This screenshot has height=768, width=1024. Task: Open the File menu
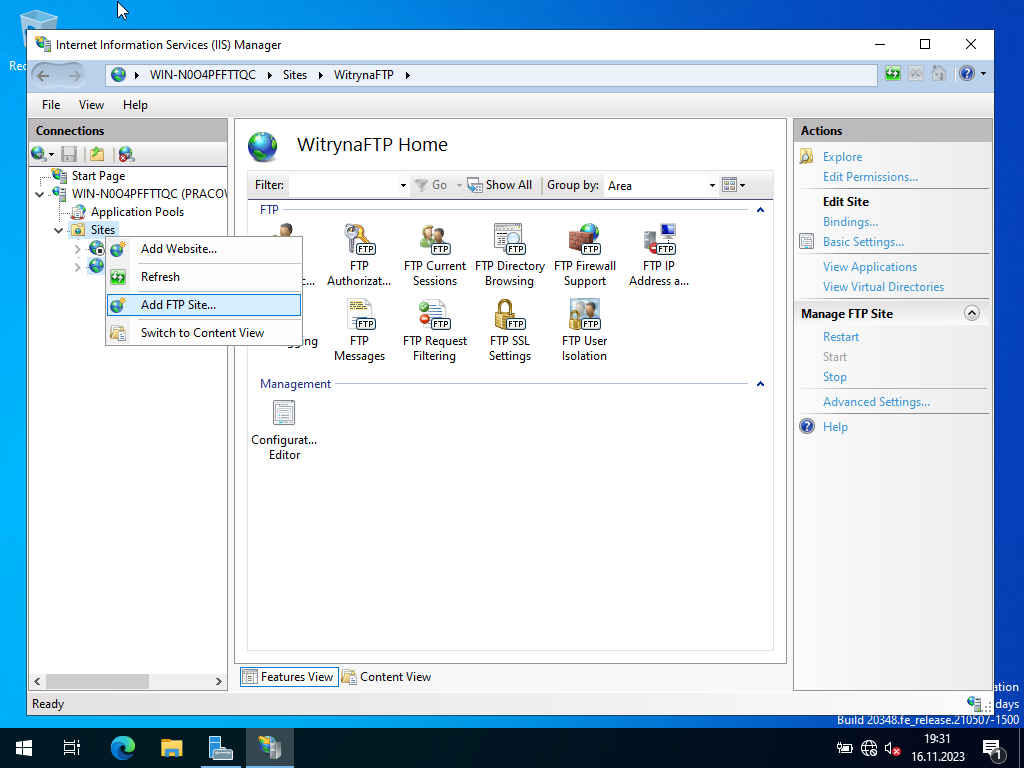pyautogui.click(x=51, y=105)
